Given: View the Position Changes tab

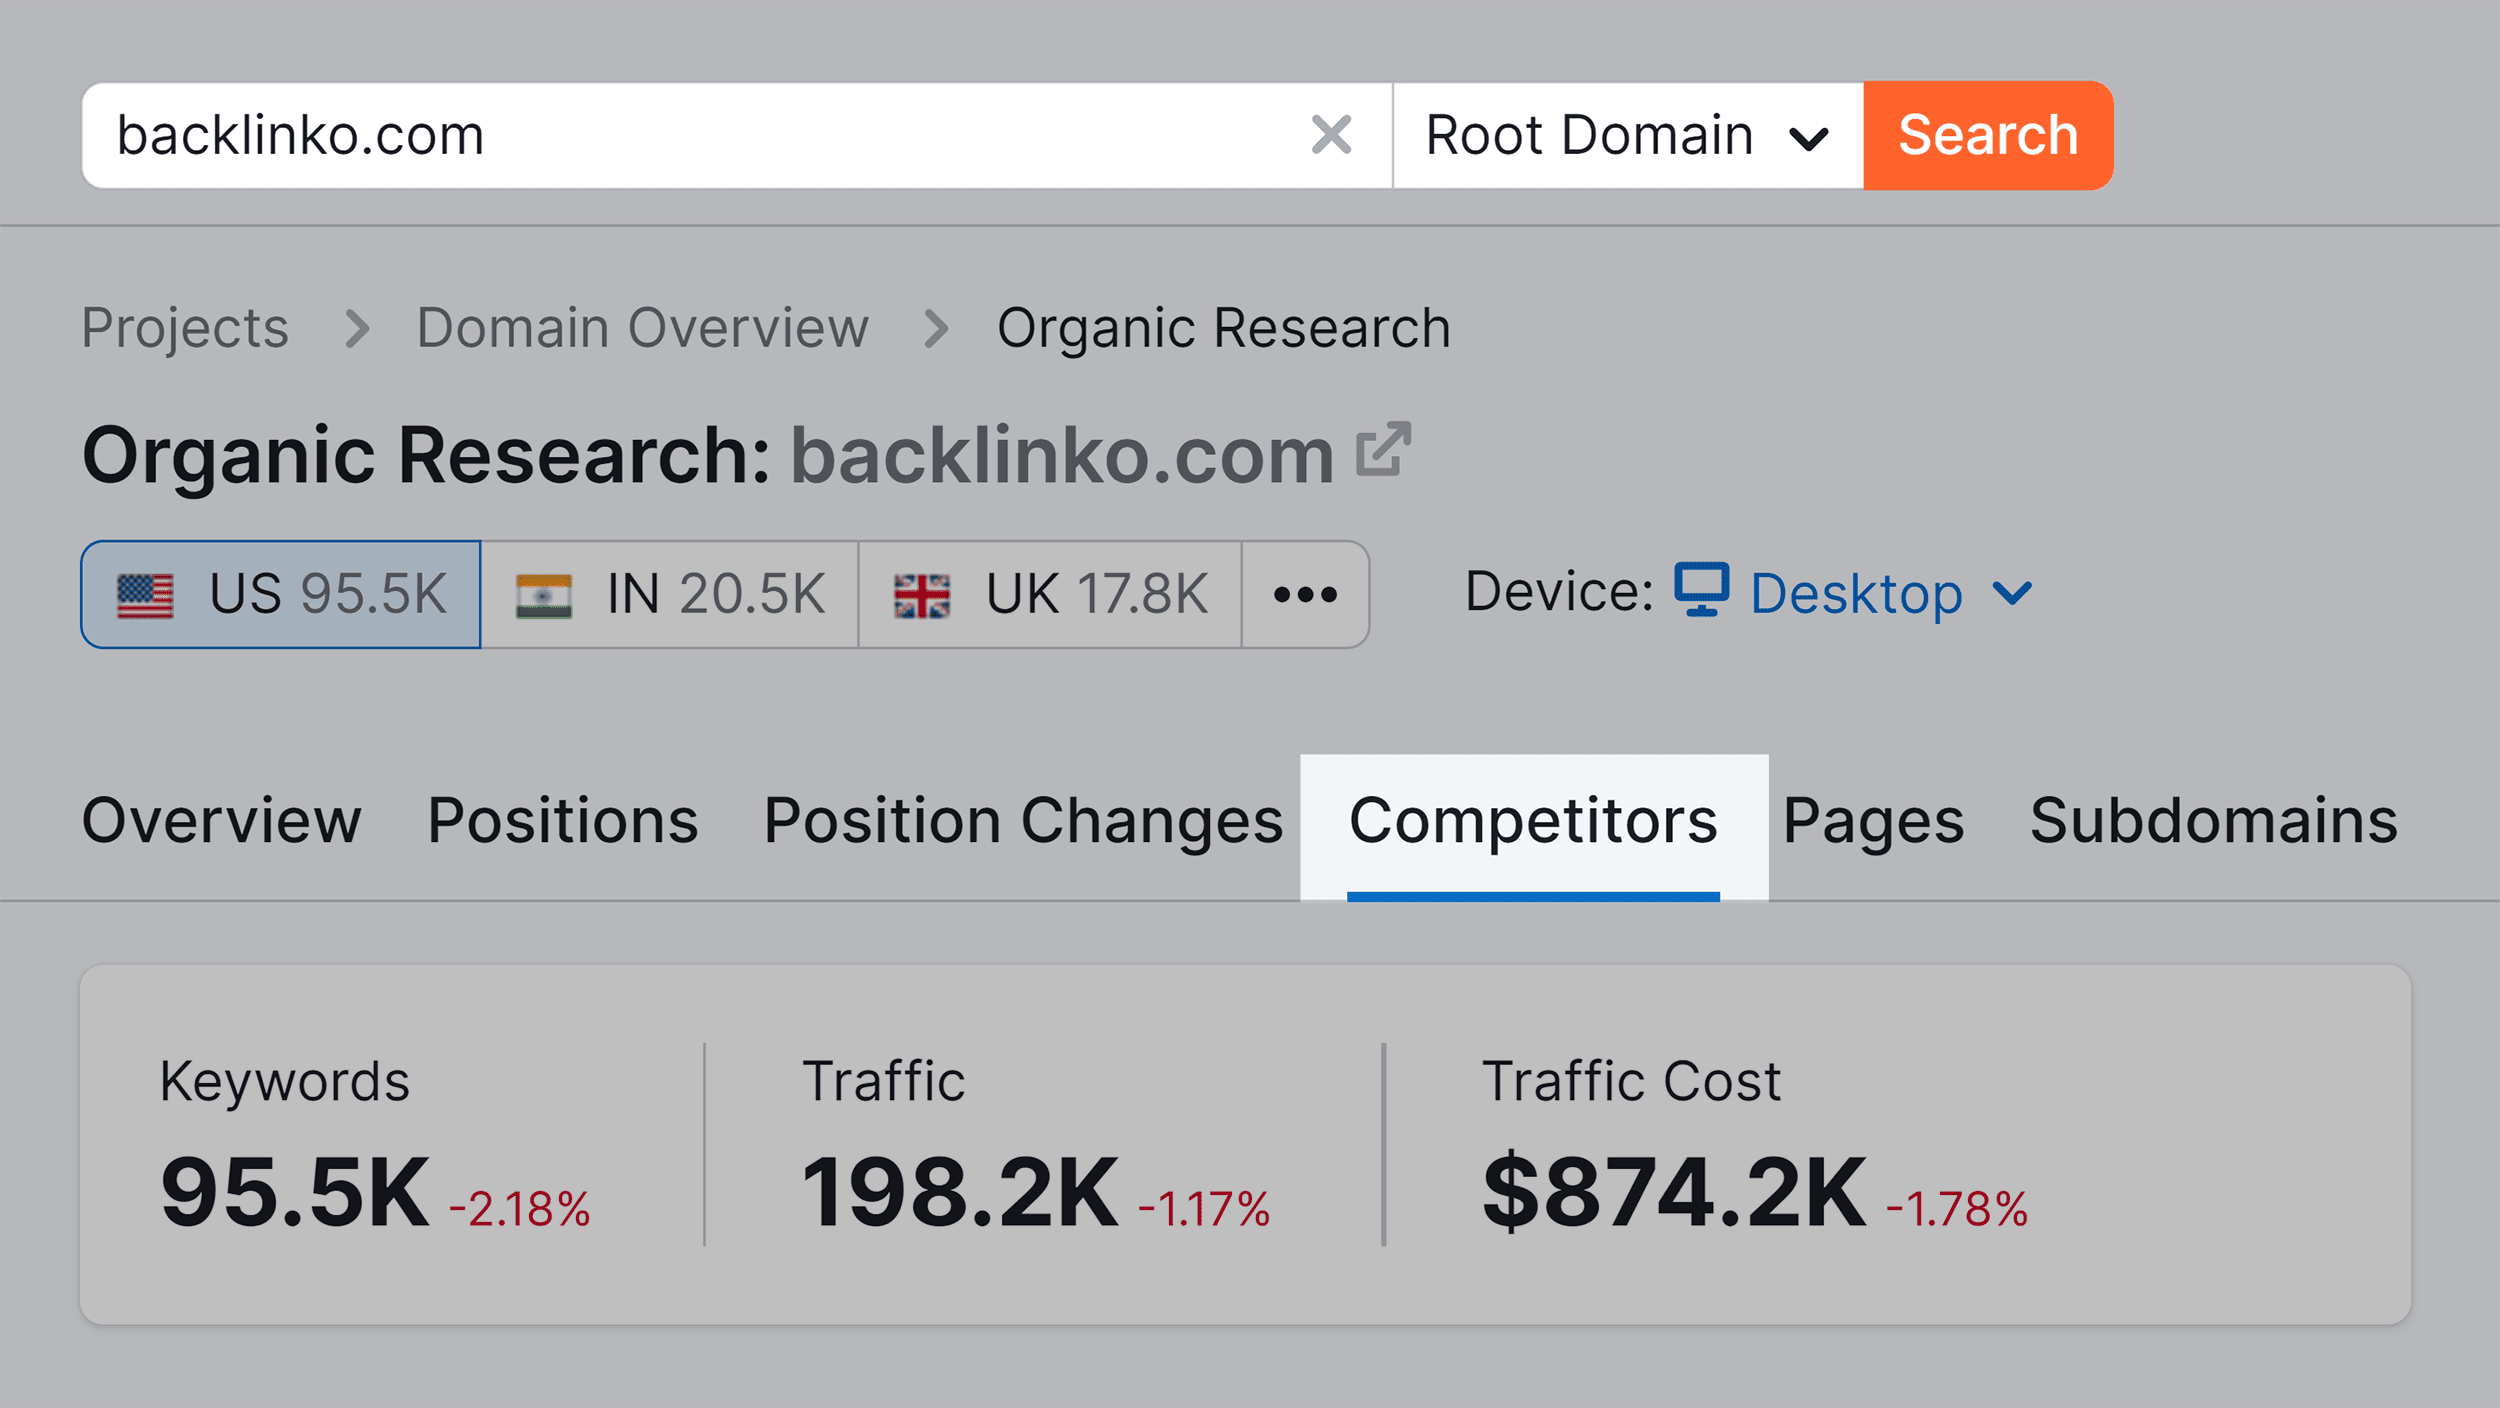Looking at the screenshot, I should point(1022,820).
